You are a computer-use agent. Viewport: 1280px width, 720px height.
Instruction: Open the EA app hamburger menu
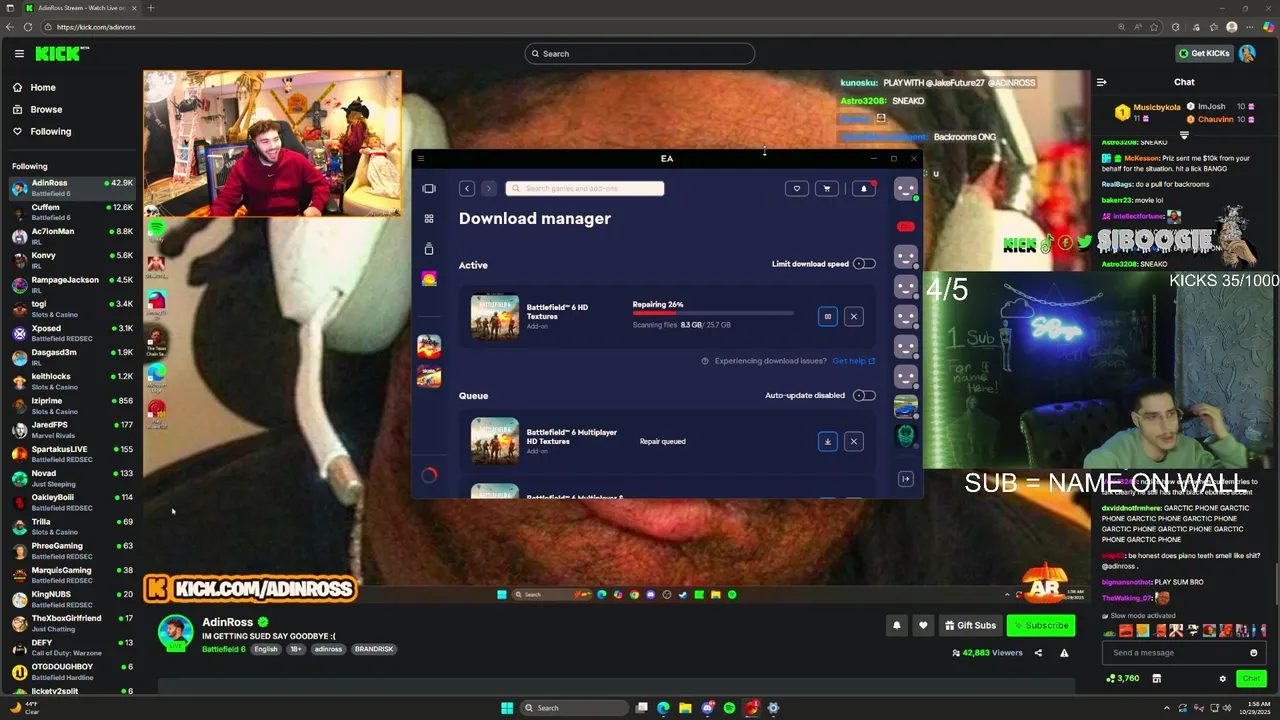click(x=421, y=159)
